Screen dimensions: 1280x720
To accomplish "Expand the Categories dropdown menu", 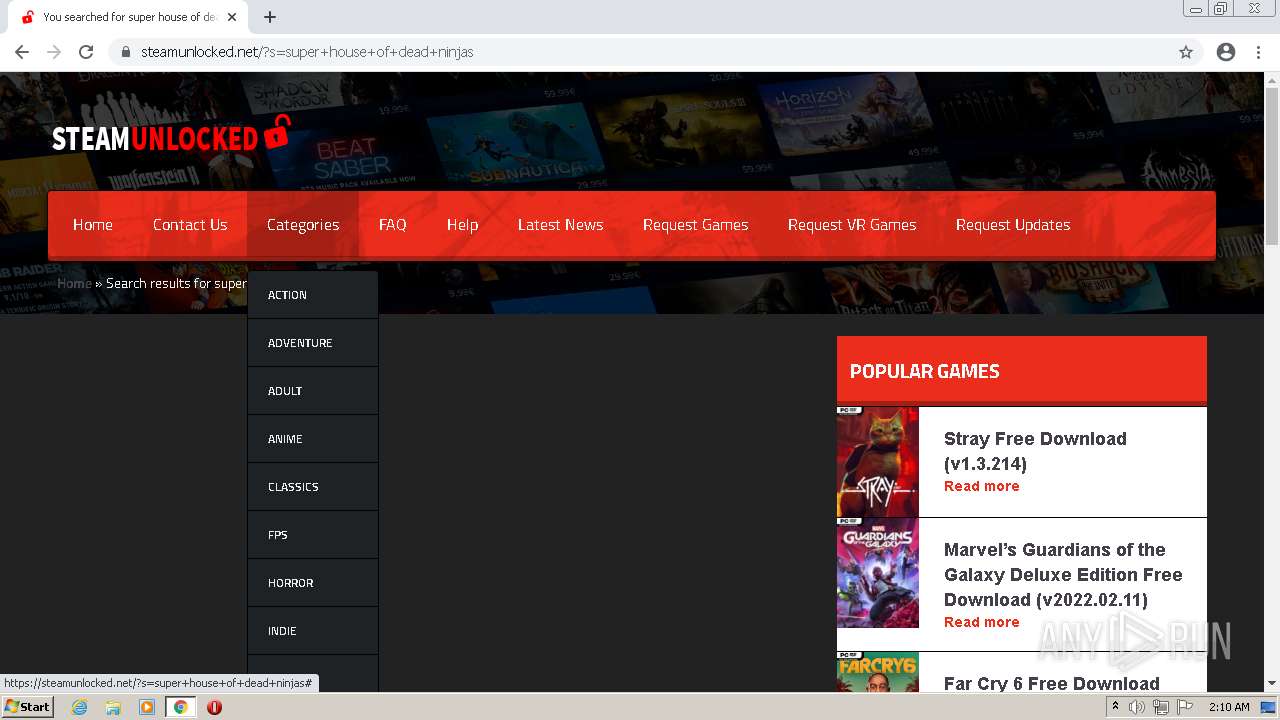I will click(303, 225).
